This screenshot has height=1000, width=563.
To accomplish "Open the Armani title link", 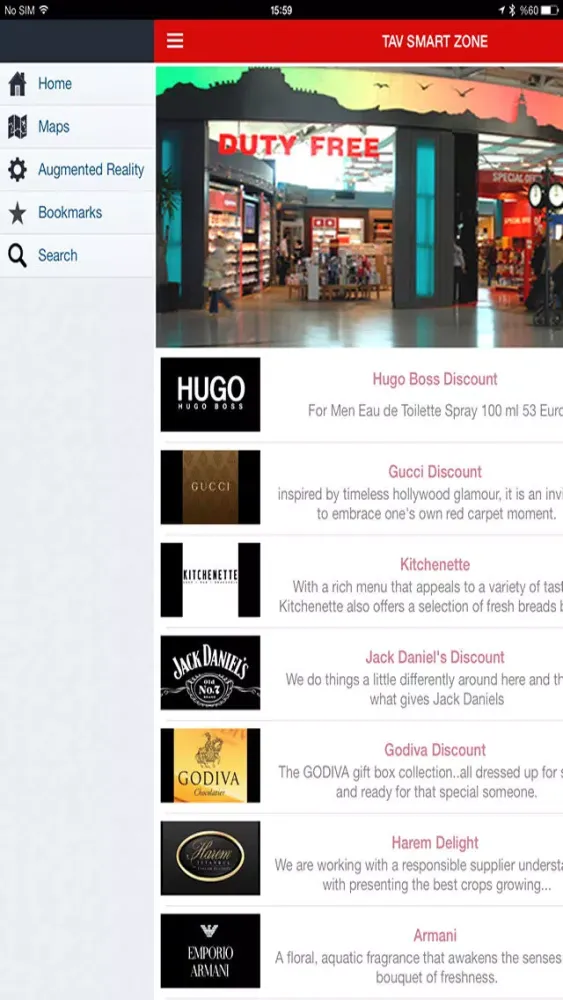I will click(435, 936).
